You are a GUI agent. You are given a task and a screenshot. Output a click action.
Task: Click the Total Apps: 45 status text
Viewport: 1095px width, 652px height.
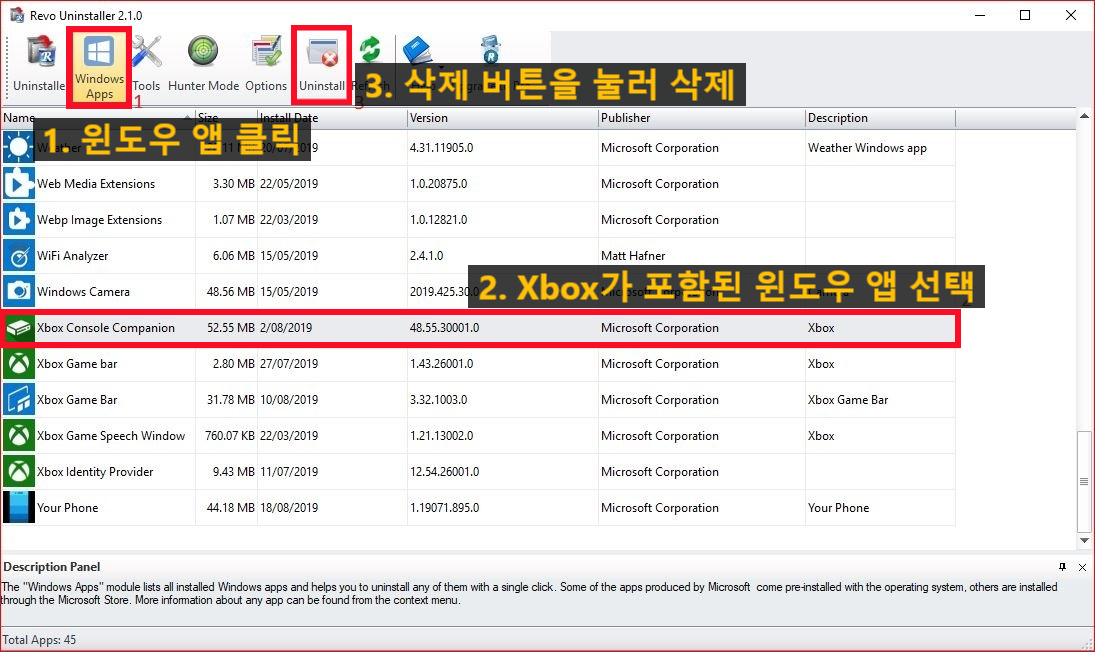pos(39,639)
